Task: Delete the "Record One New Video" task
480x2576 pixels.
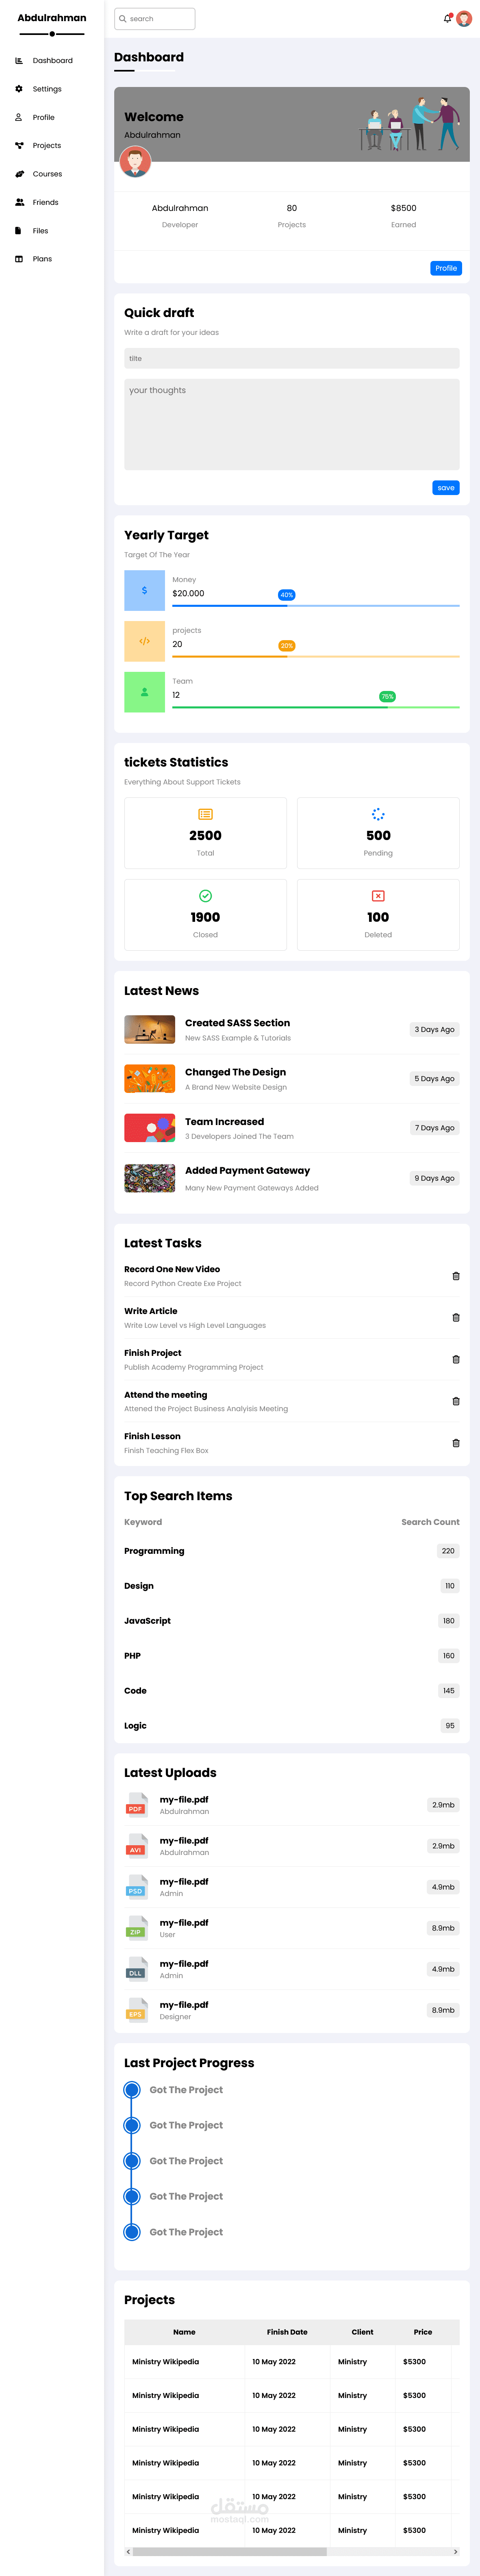Action: (456, 1276)
